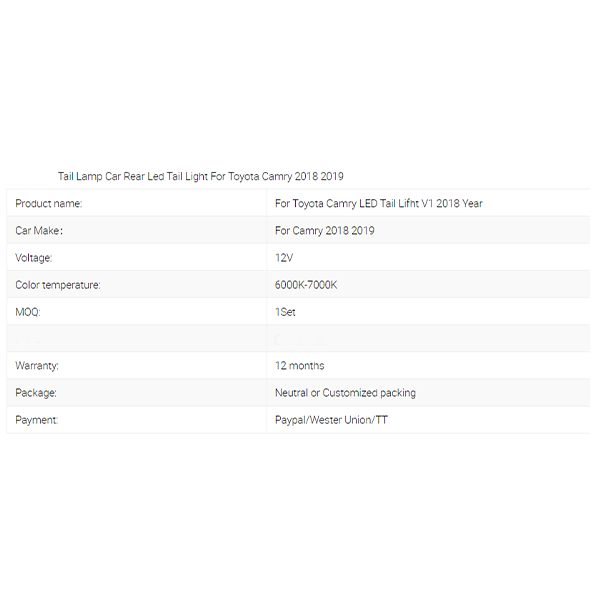Click 'Neutral or Customized packing' value
Viewport: 600px width, 600px height.
pos(345,393)
